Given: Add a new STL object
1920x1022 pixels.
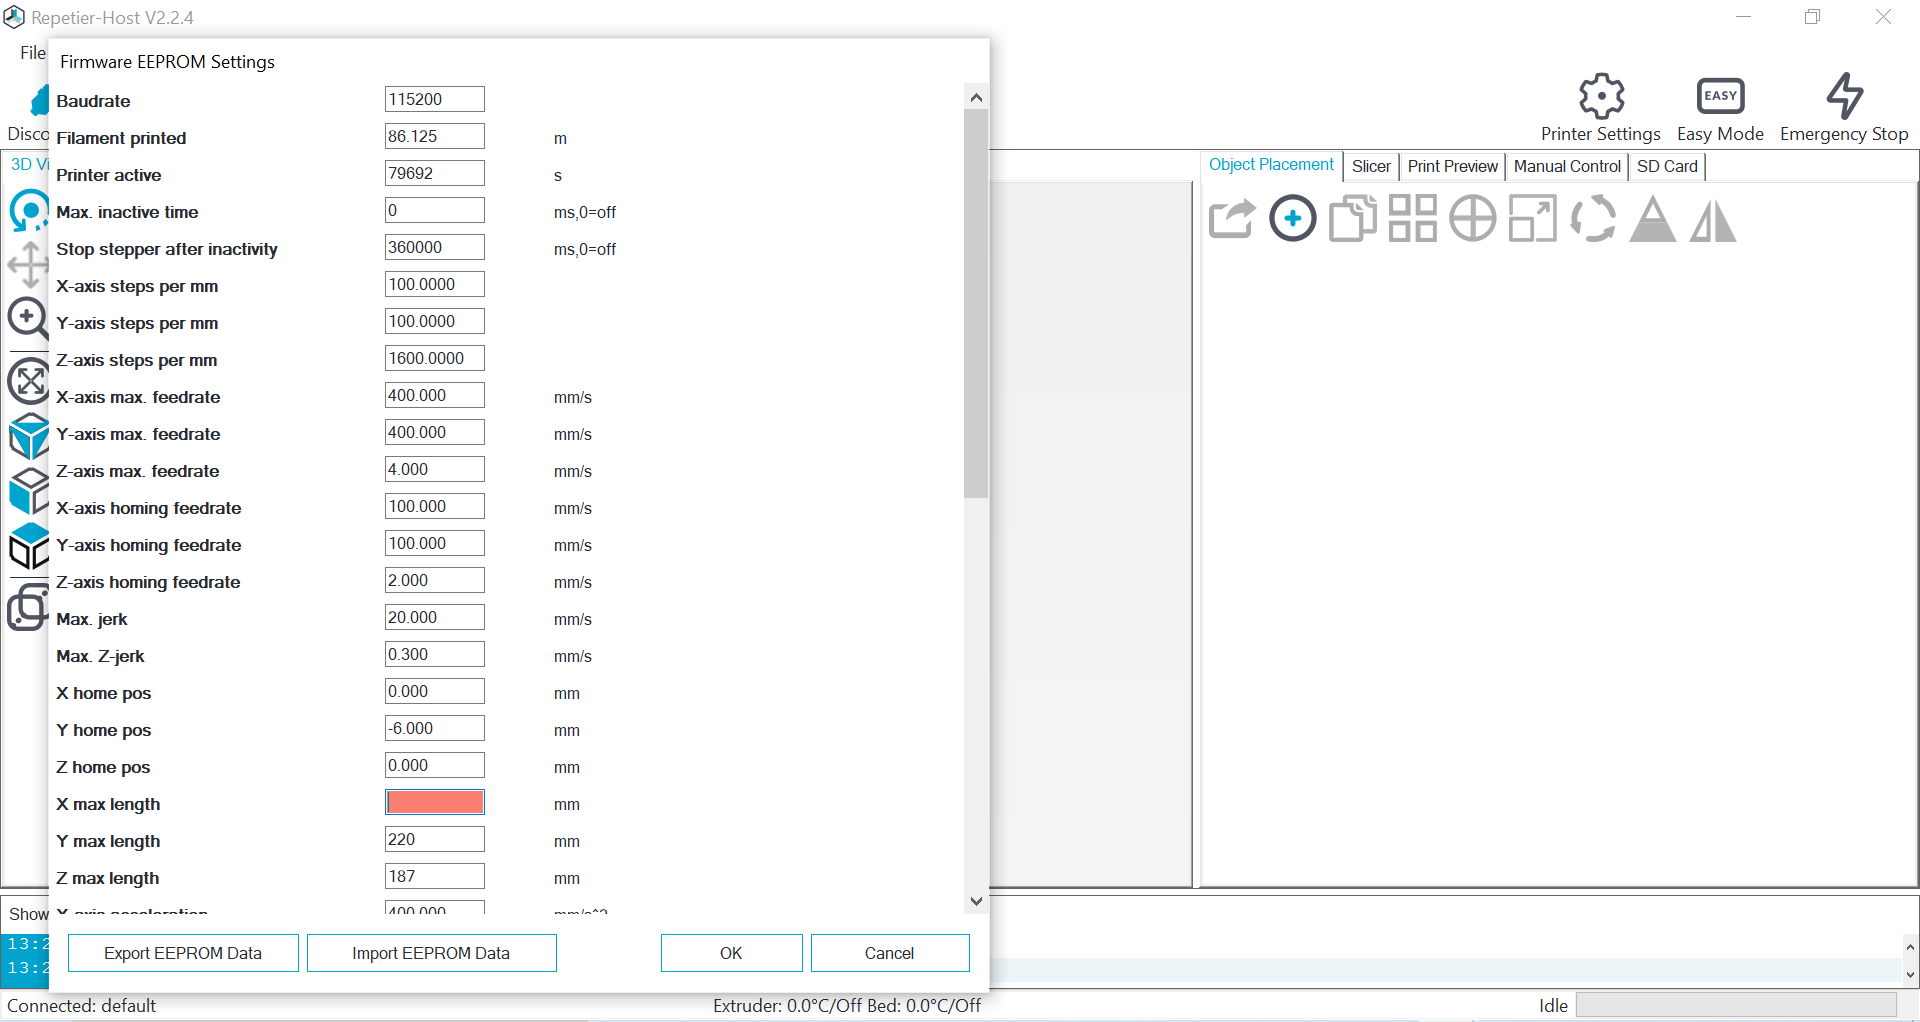Looking at the screenshot, I should (1293, 218).
